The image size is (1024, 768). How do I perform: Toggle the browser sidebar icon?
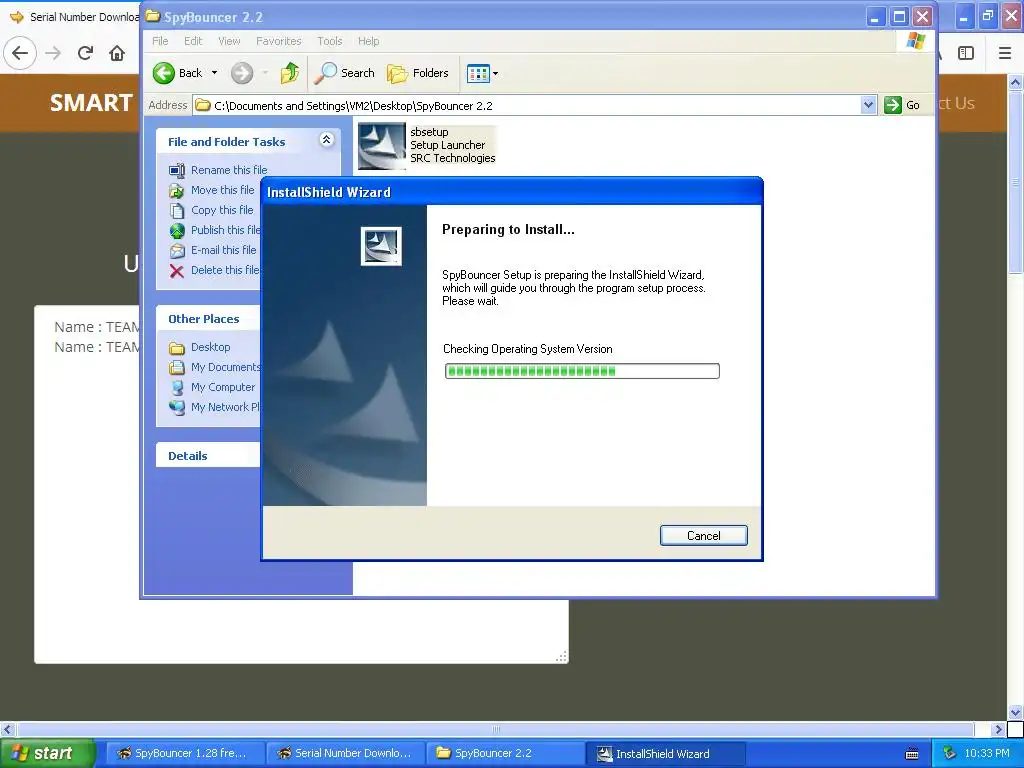coord(966,53)
